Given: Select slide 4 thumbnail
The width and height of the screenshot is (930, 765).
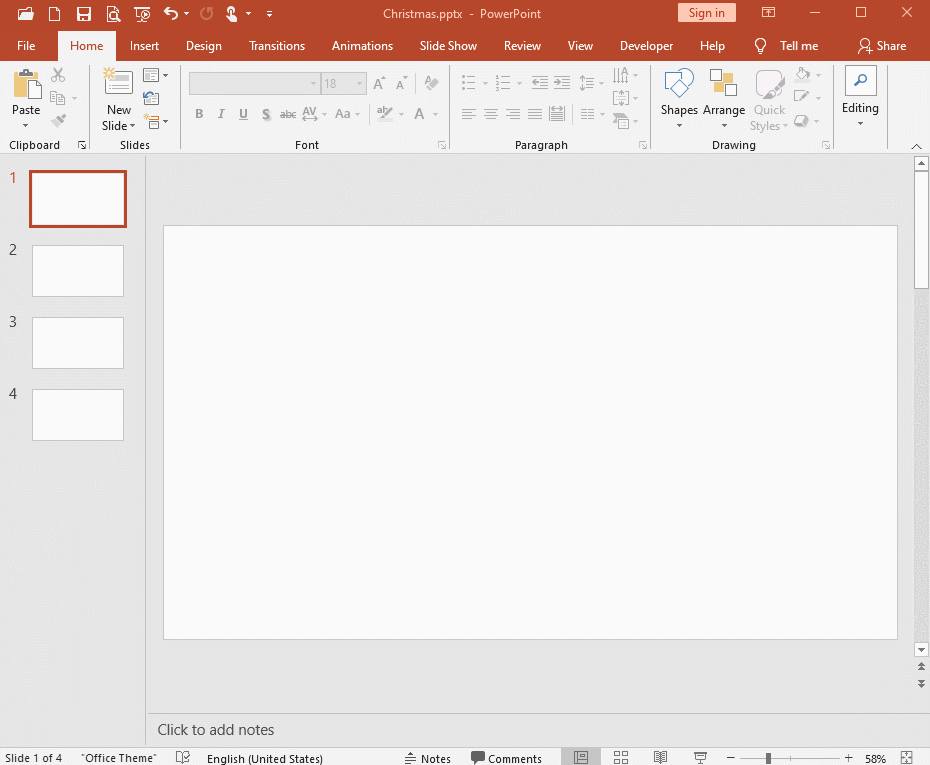Looking at the screenshot, I should 78,415.
